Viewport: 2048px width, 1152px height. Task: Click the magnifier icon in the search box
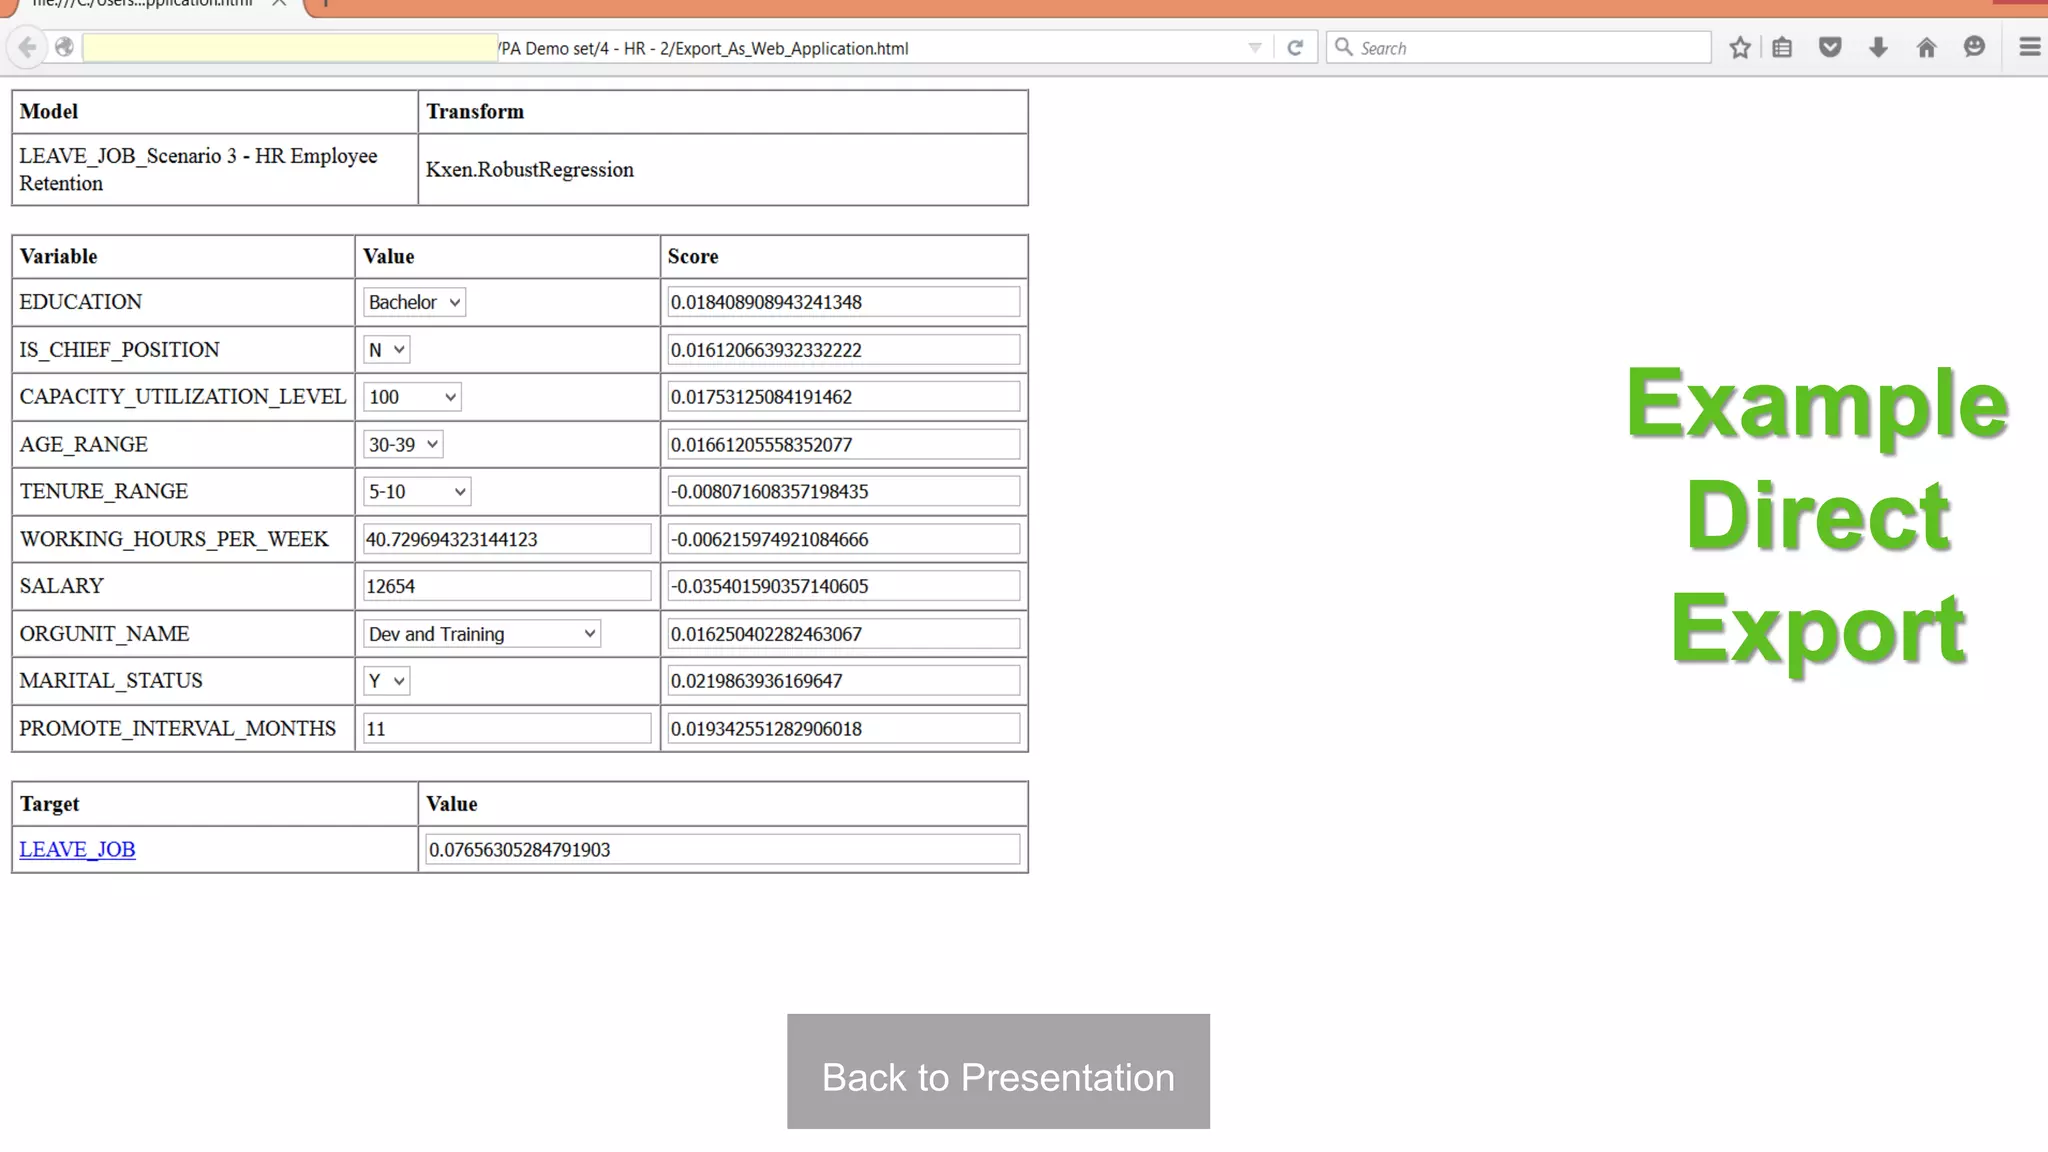1344,47
